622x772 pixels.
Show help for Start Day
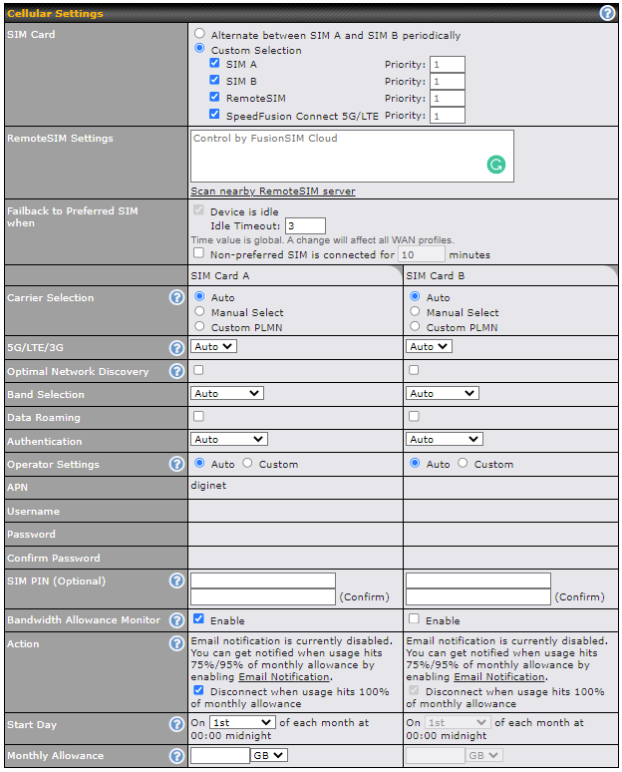[177, 724]
